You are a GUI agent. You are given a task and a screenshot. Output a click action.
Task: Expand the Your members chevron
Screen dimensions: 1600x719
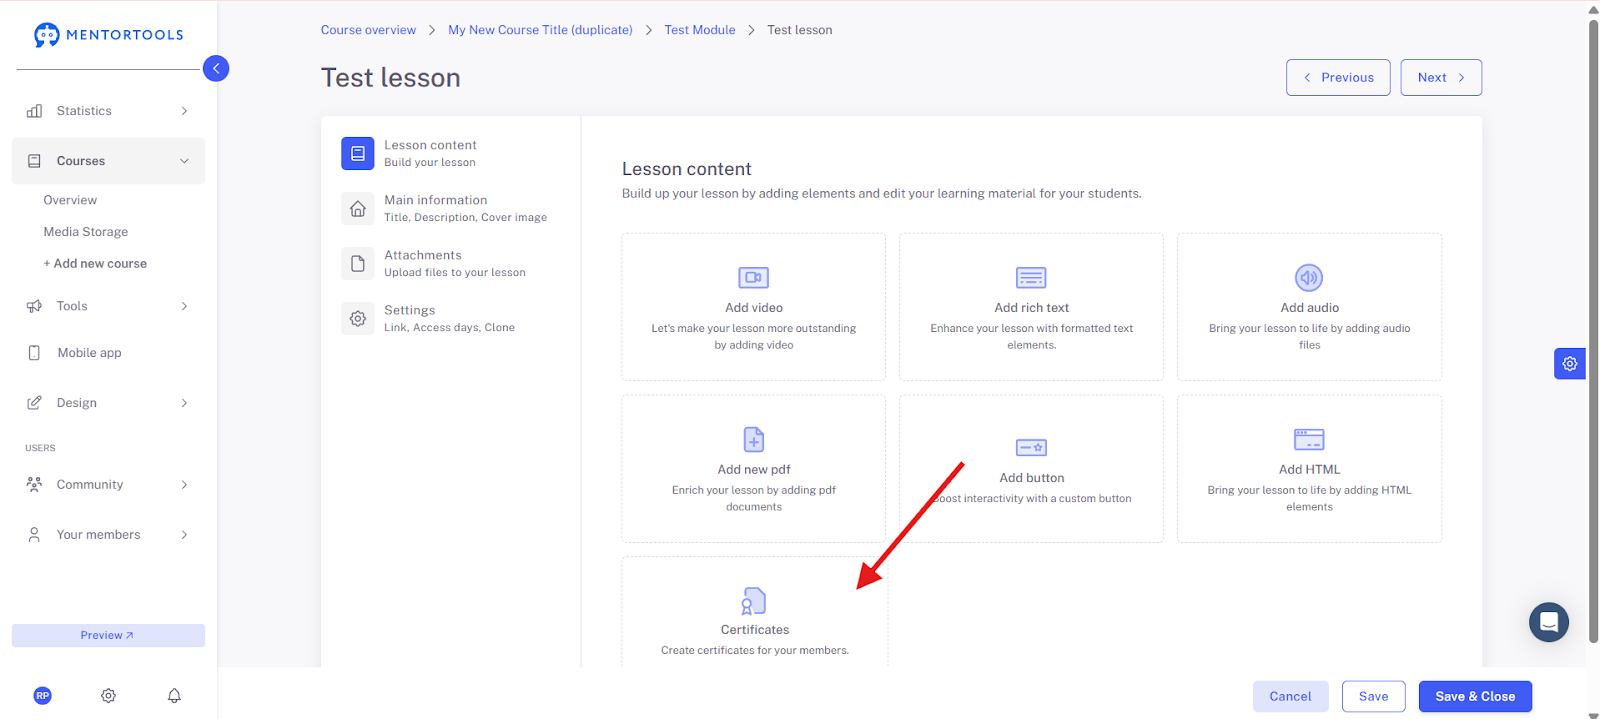tap(184, 535)
